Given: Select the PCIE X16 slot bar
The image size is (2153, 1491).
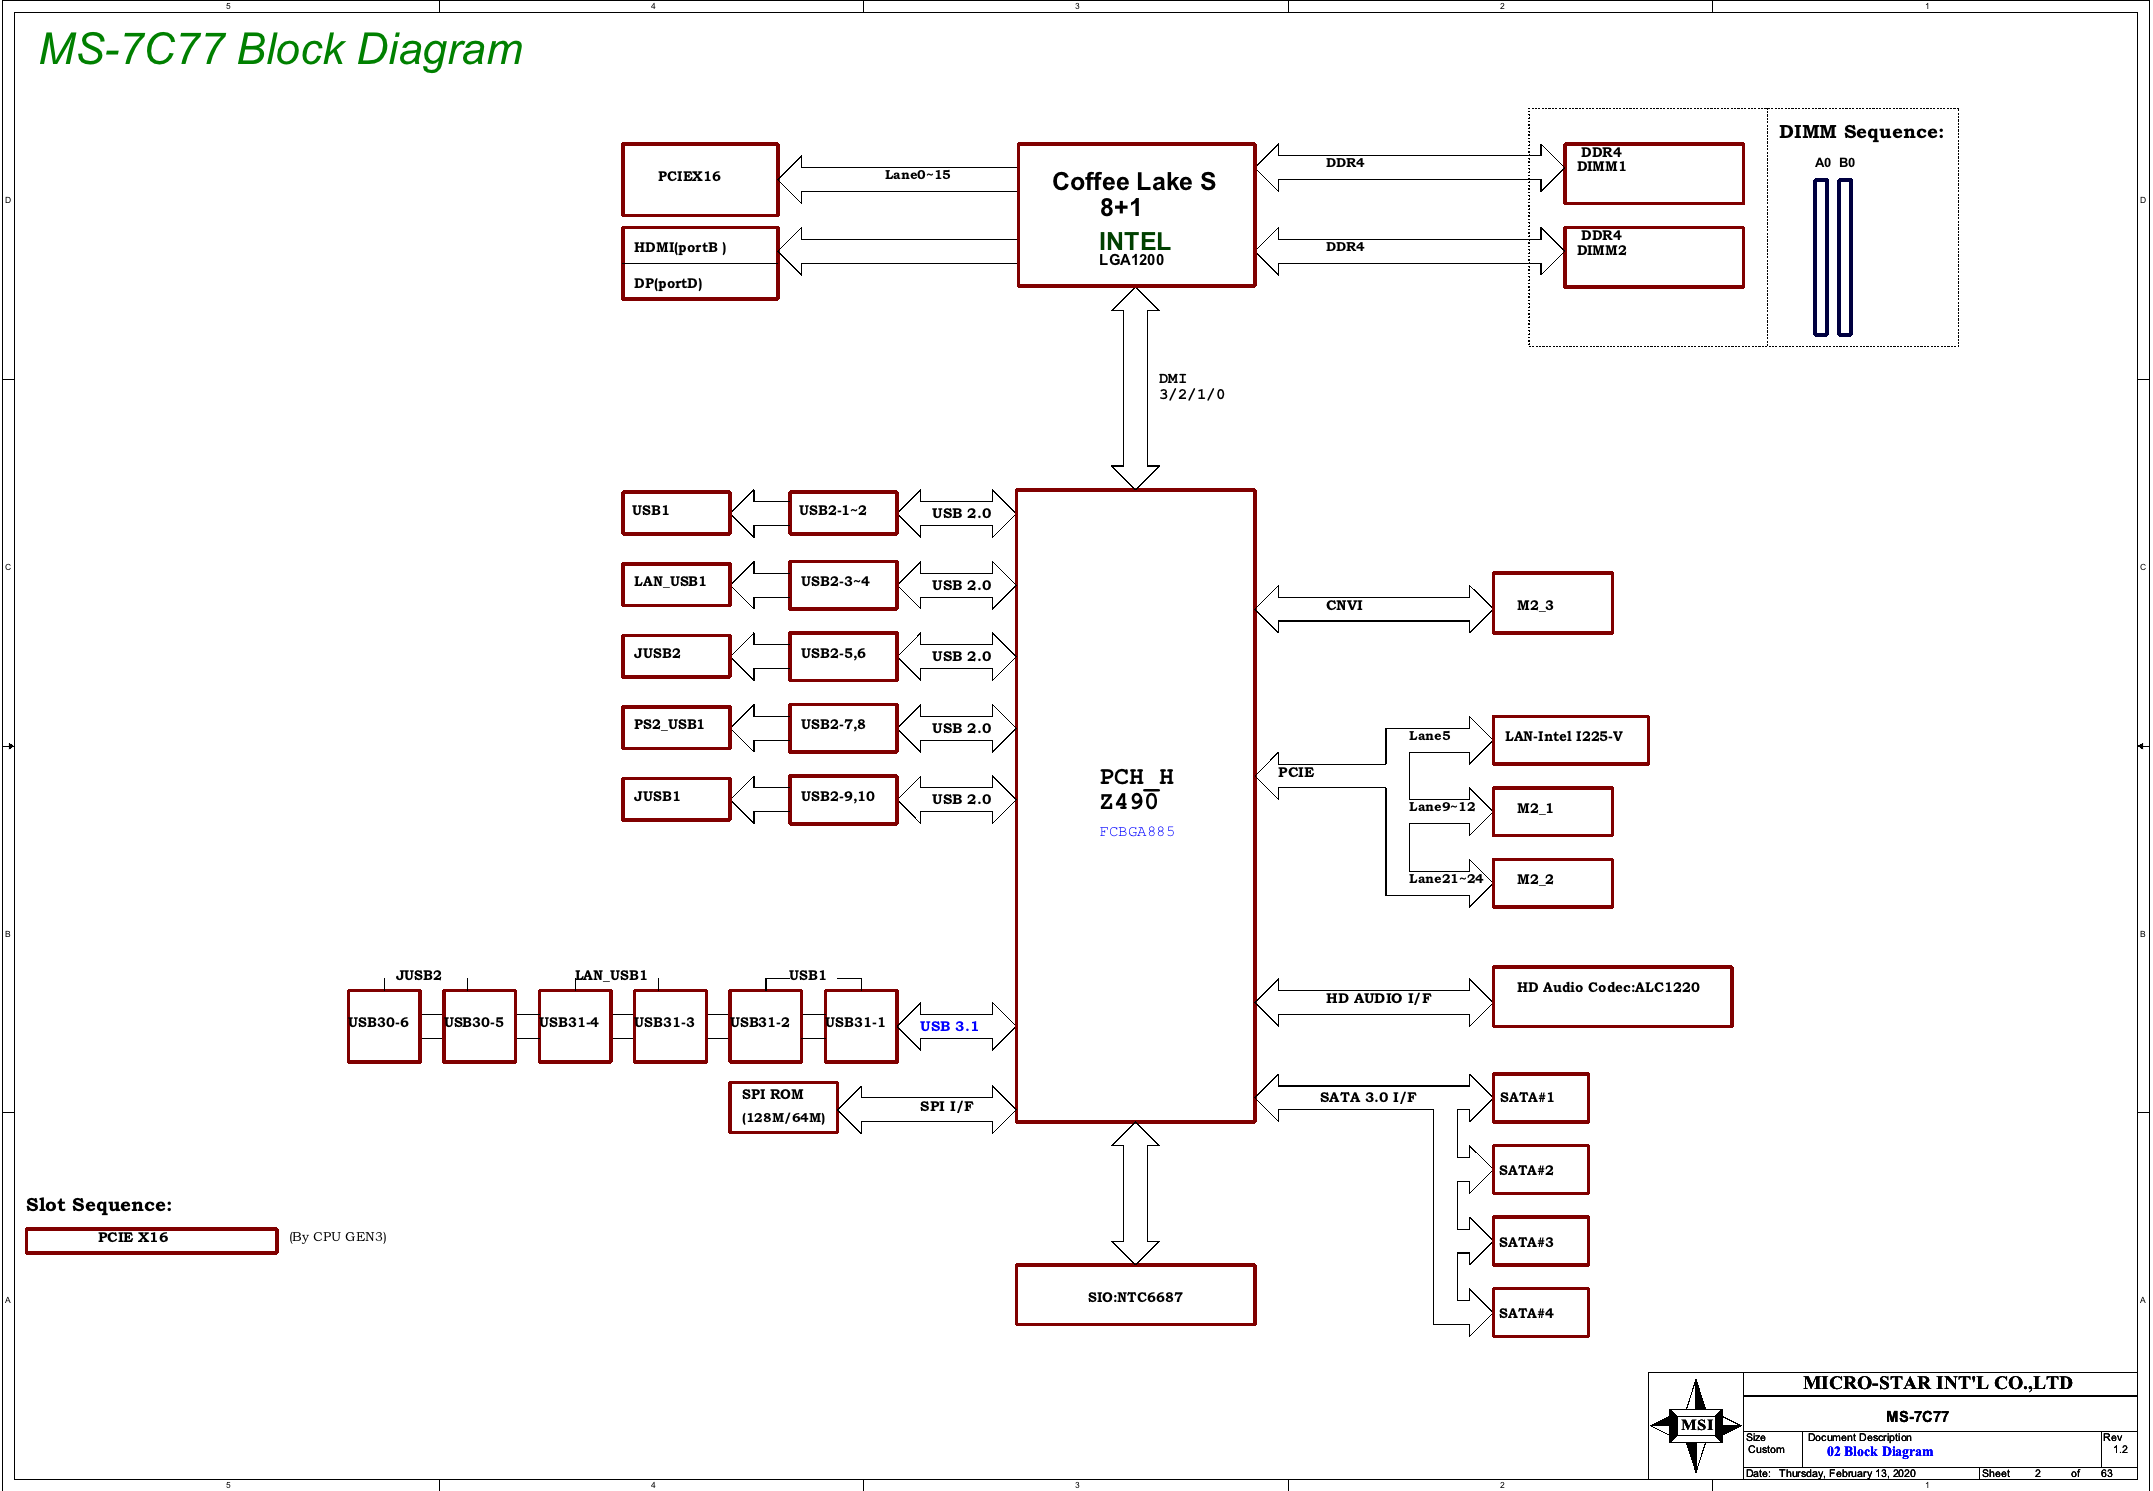Looking at the screenshot, I should coord(151,1240).
